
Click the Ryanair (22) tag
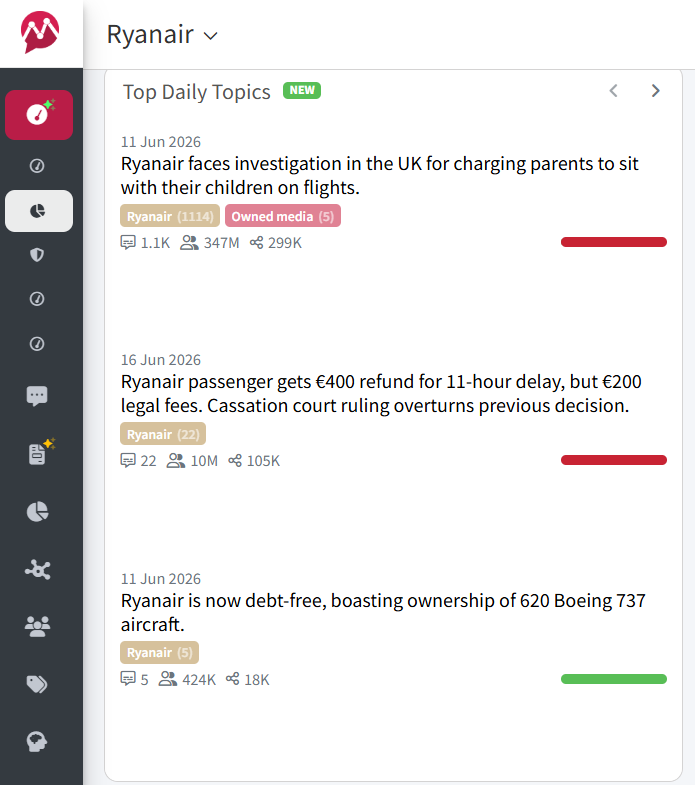163,434
